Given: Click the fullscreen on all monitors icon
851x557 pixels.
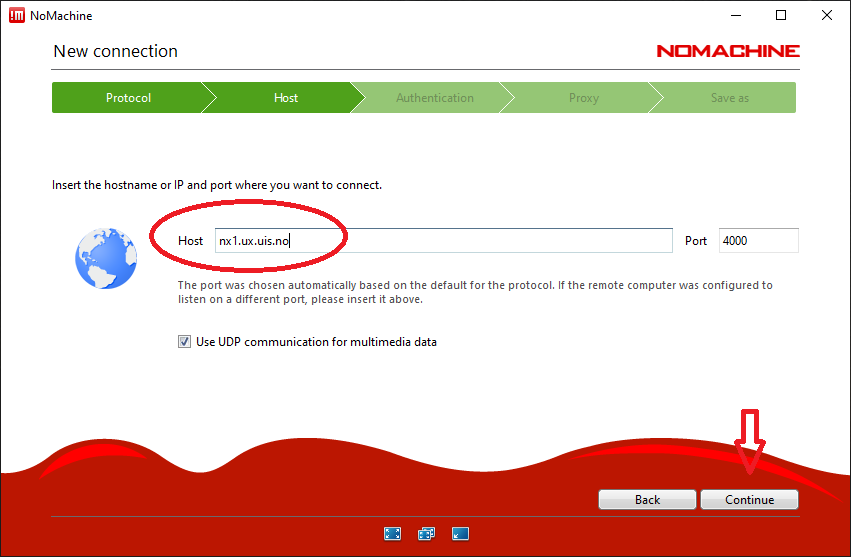Looking at the screenshot, I should point(426,534).
